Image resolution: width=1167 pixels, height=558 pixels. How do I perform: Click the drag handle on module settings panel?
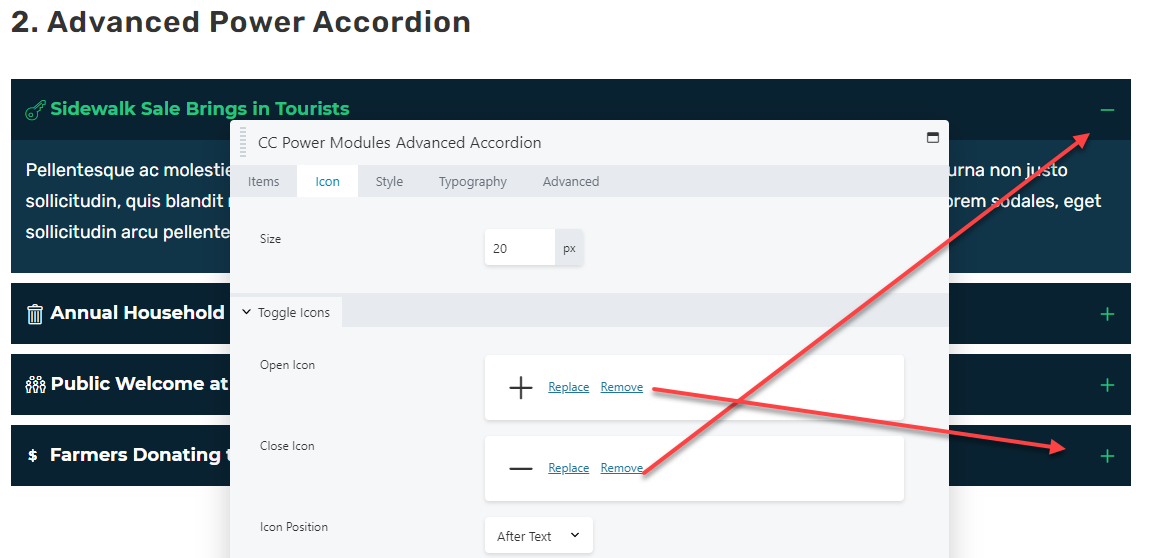[243, 141]
